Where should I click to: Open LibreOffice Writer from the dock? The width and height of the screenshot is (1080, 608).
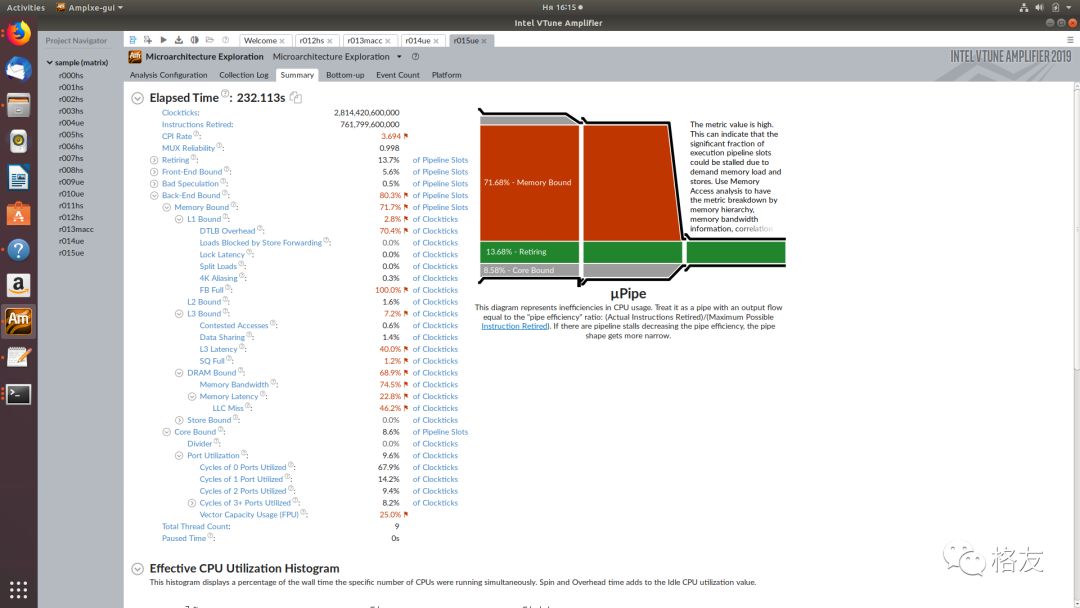[19, 178]
